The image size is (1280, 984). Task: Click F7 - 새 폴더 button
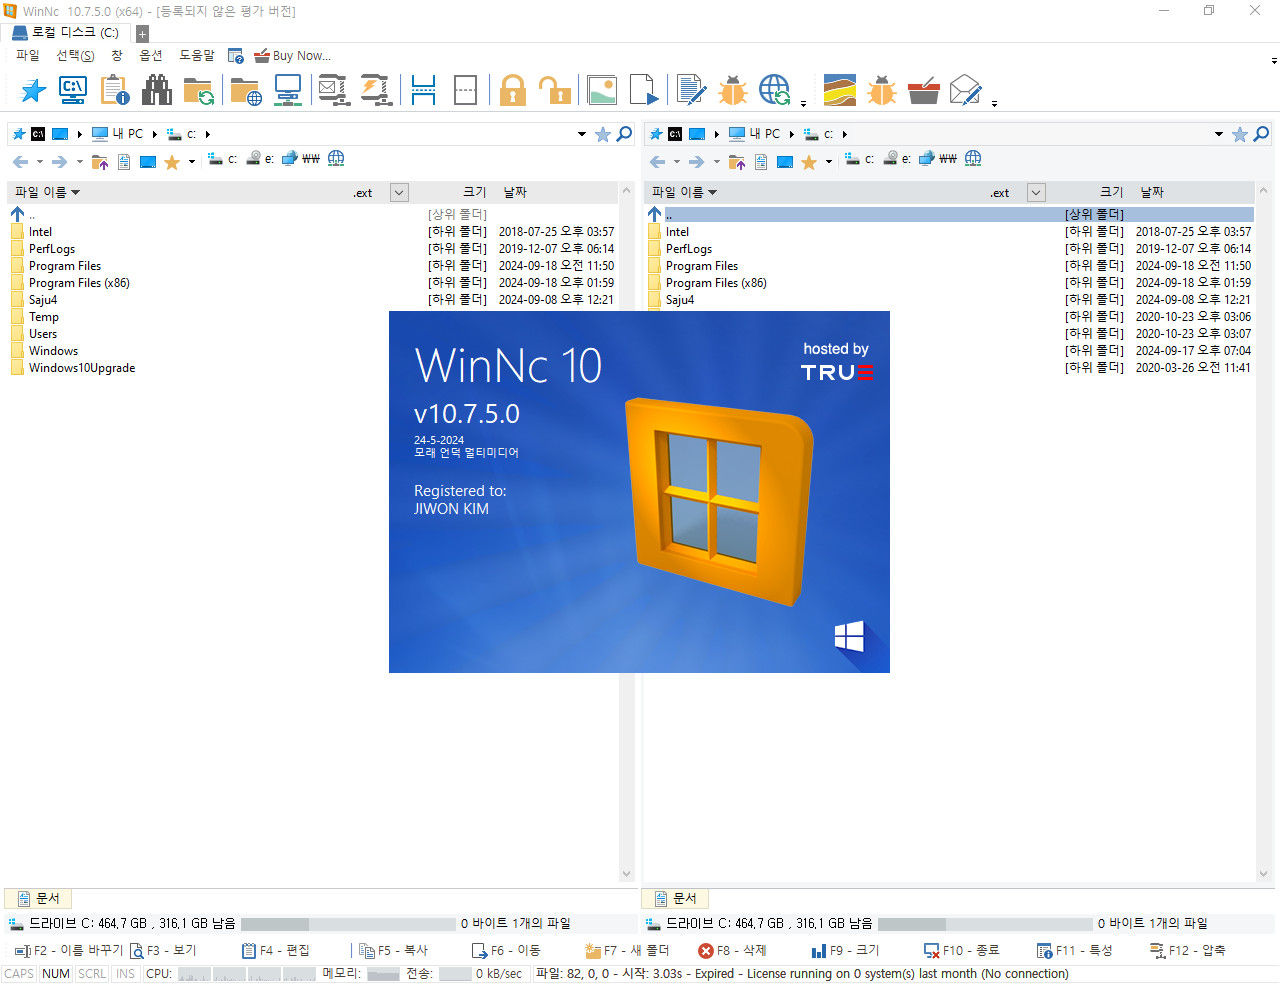pyautogui.click(x=627, y=951)
